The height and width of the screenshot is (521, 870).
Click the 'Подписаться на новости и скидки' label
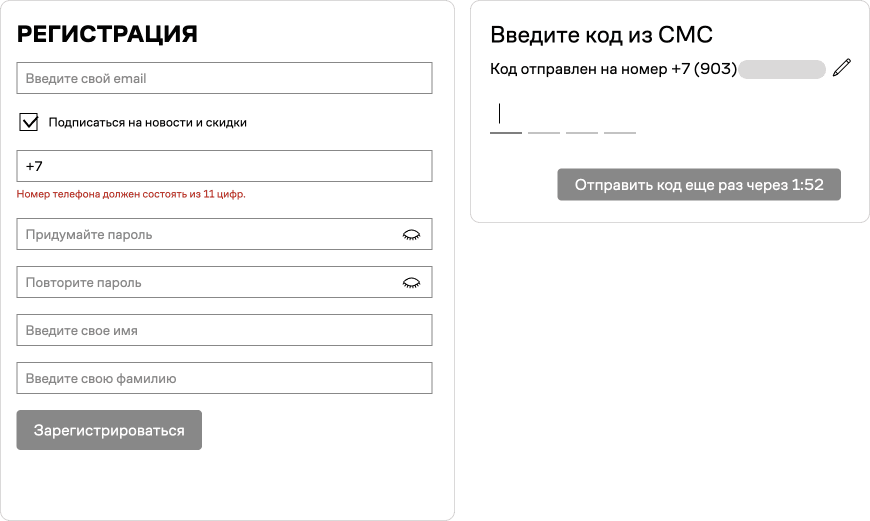pos(148,123)
